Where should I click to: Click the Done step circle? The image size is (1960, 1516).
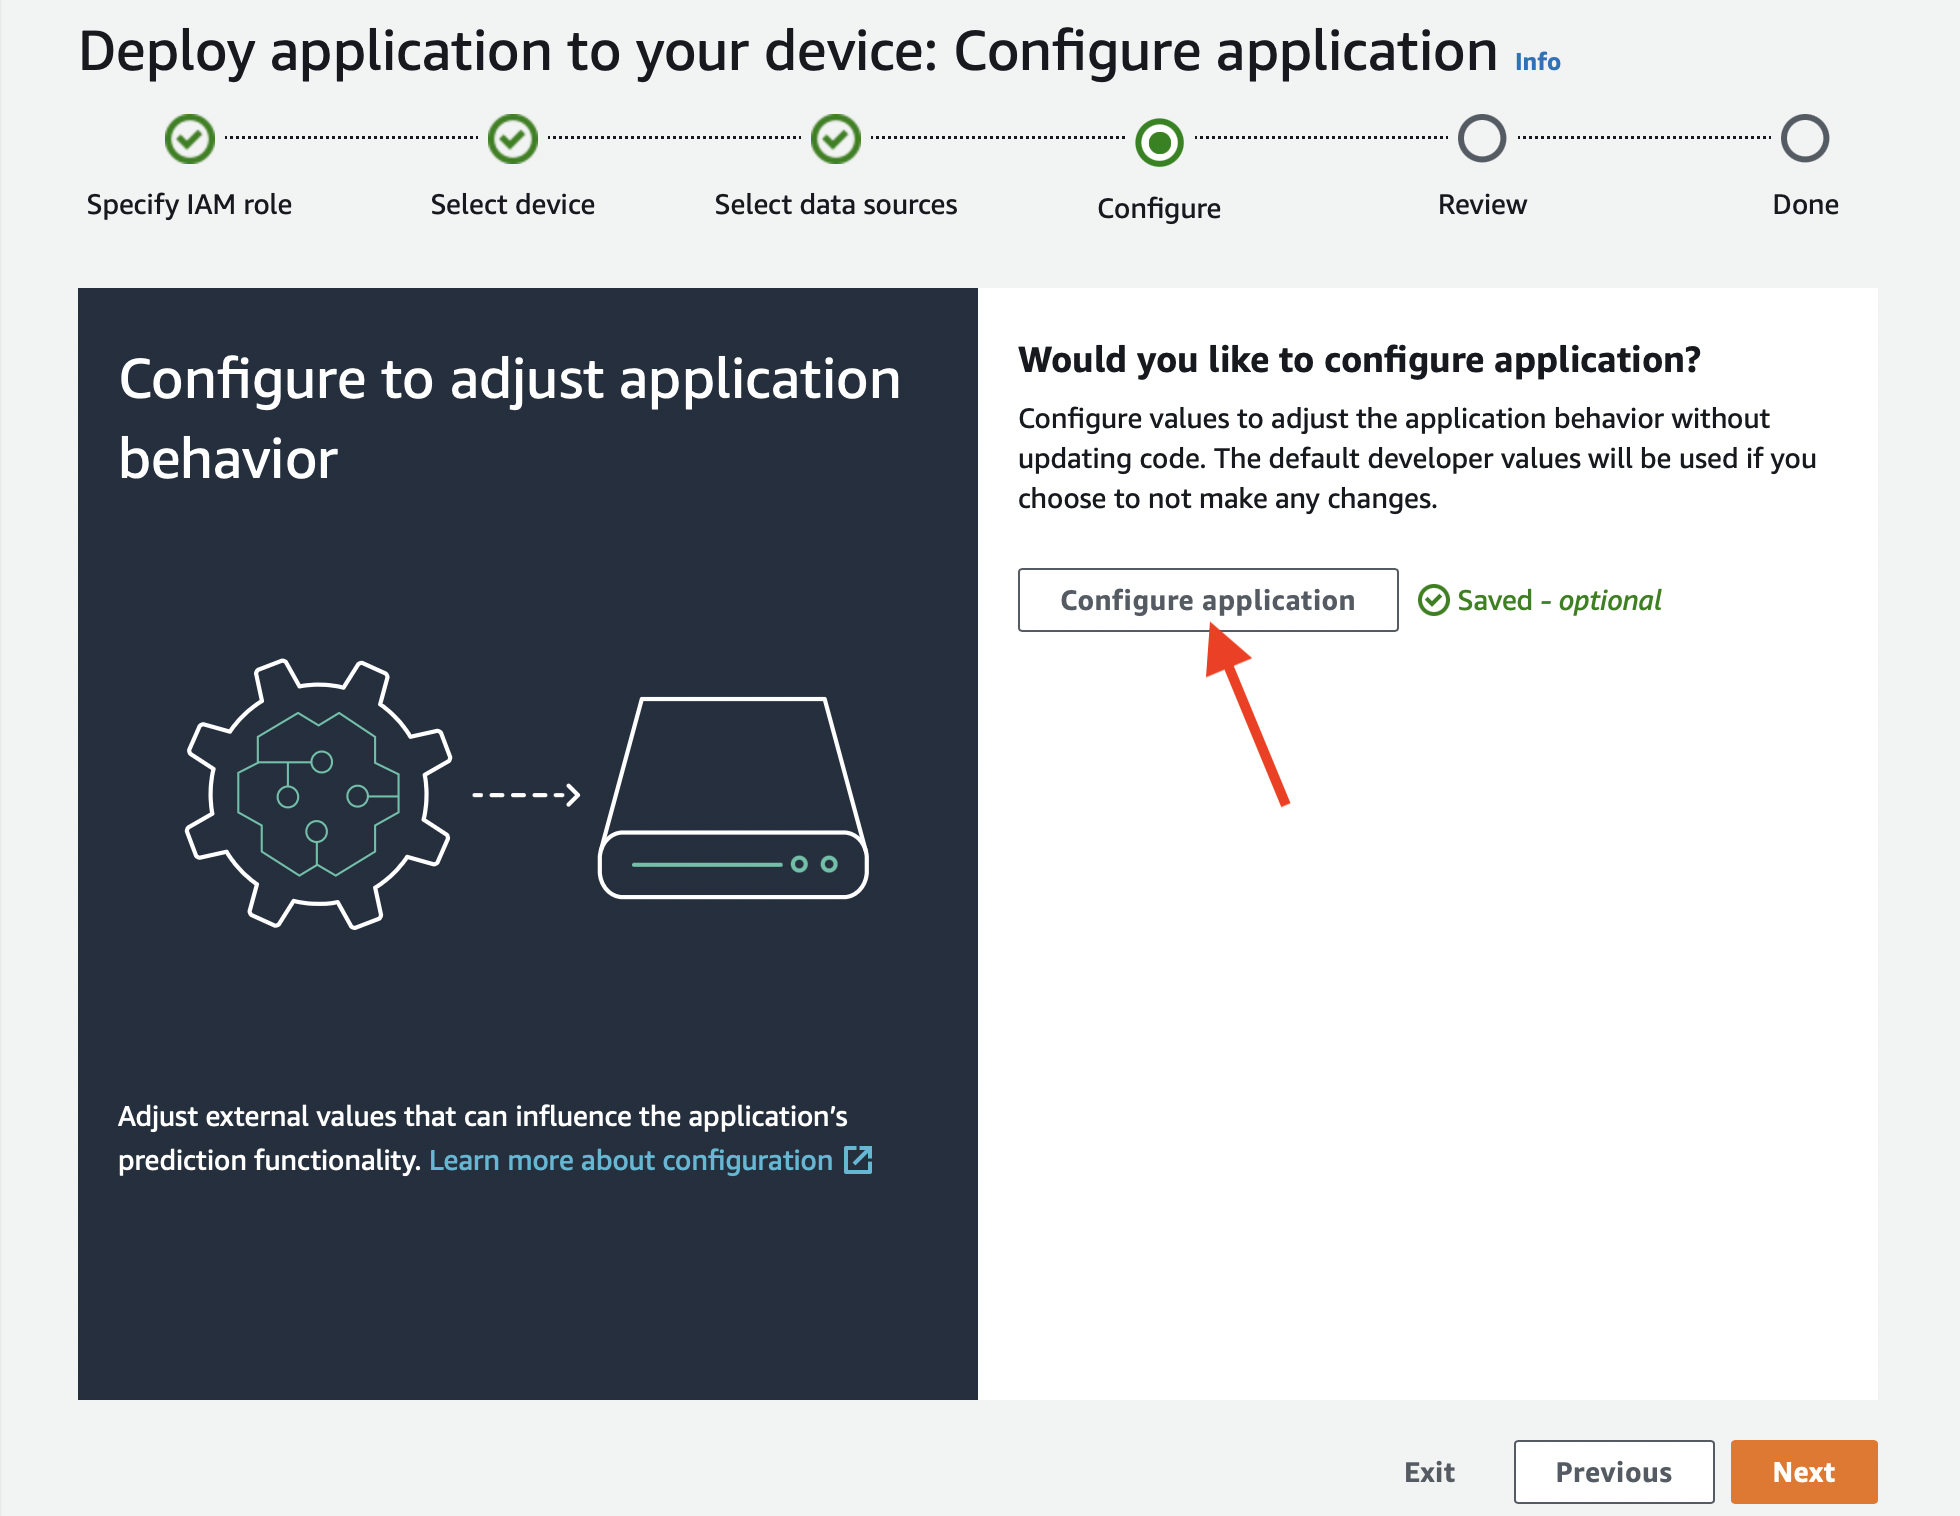pyautogui.click(x=1805, y=139)
